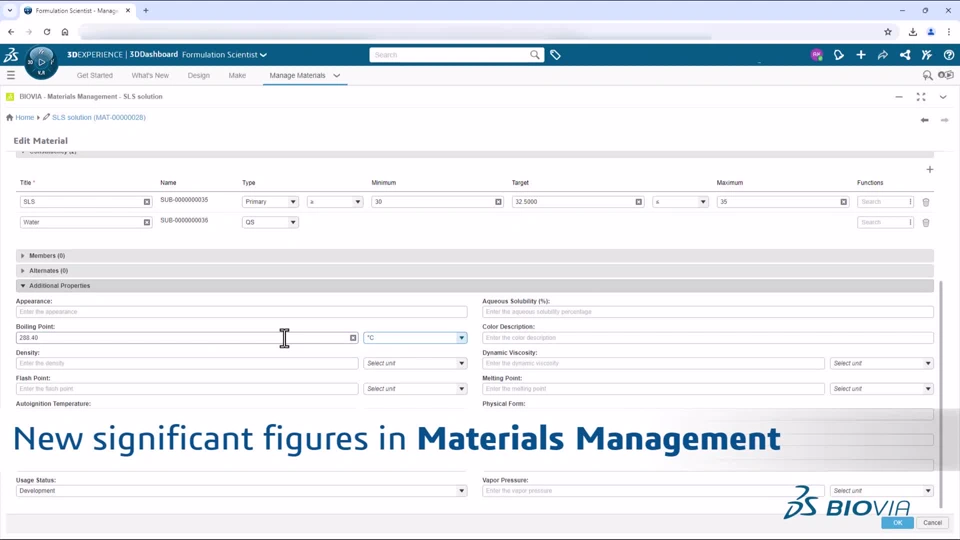The width and height of the screenshot is (960, 540).
Task: Delete the Water constituent row
Action: coord(926,223)
